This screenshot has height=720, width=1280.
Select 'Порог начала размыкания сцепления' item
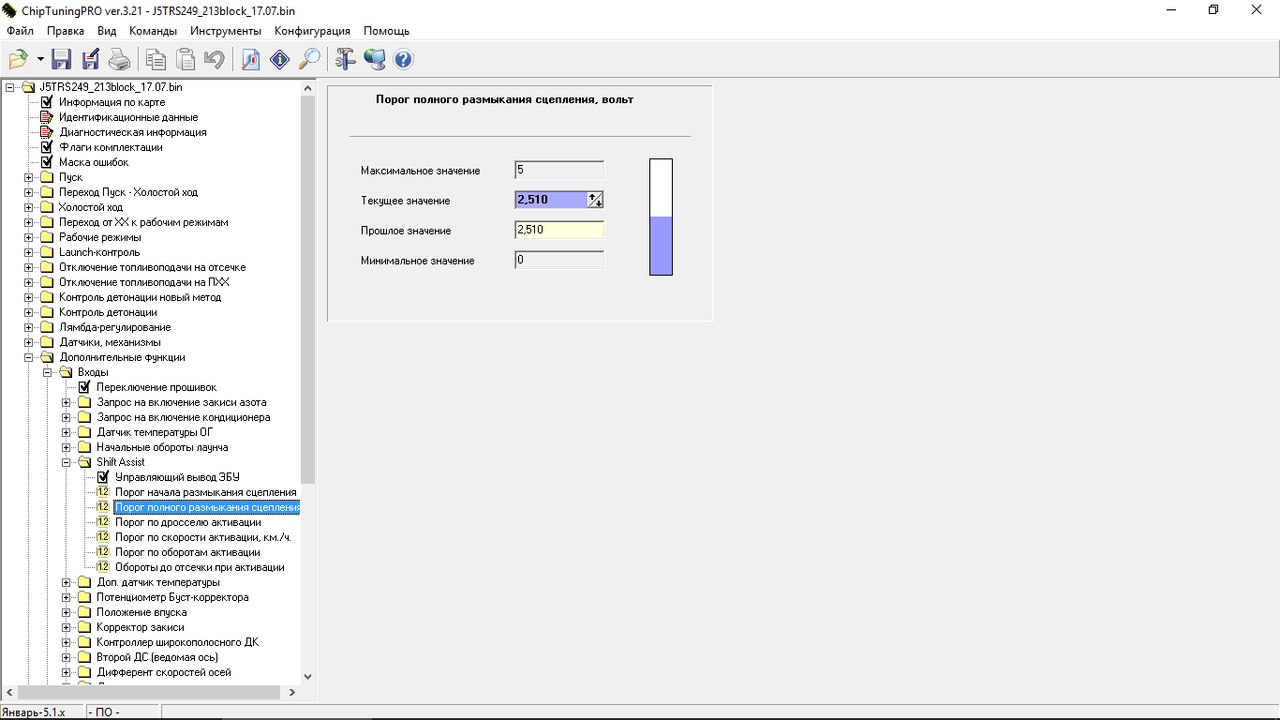(x=205, y=492)
